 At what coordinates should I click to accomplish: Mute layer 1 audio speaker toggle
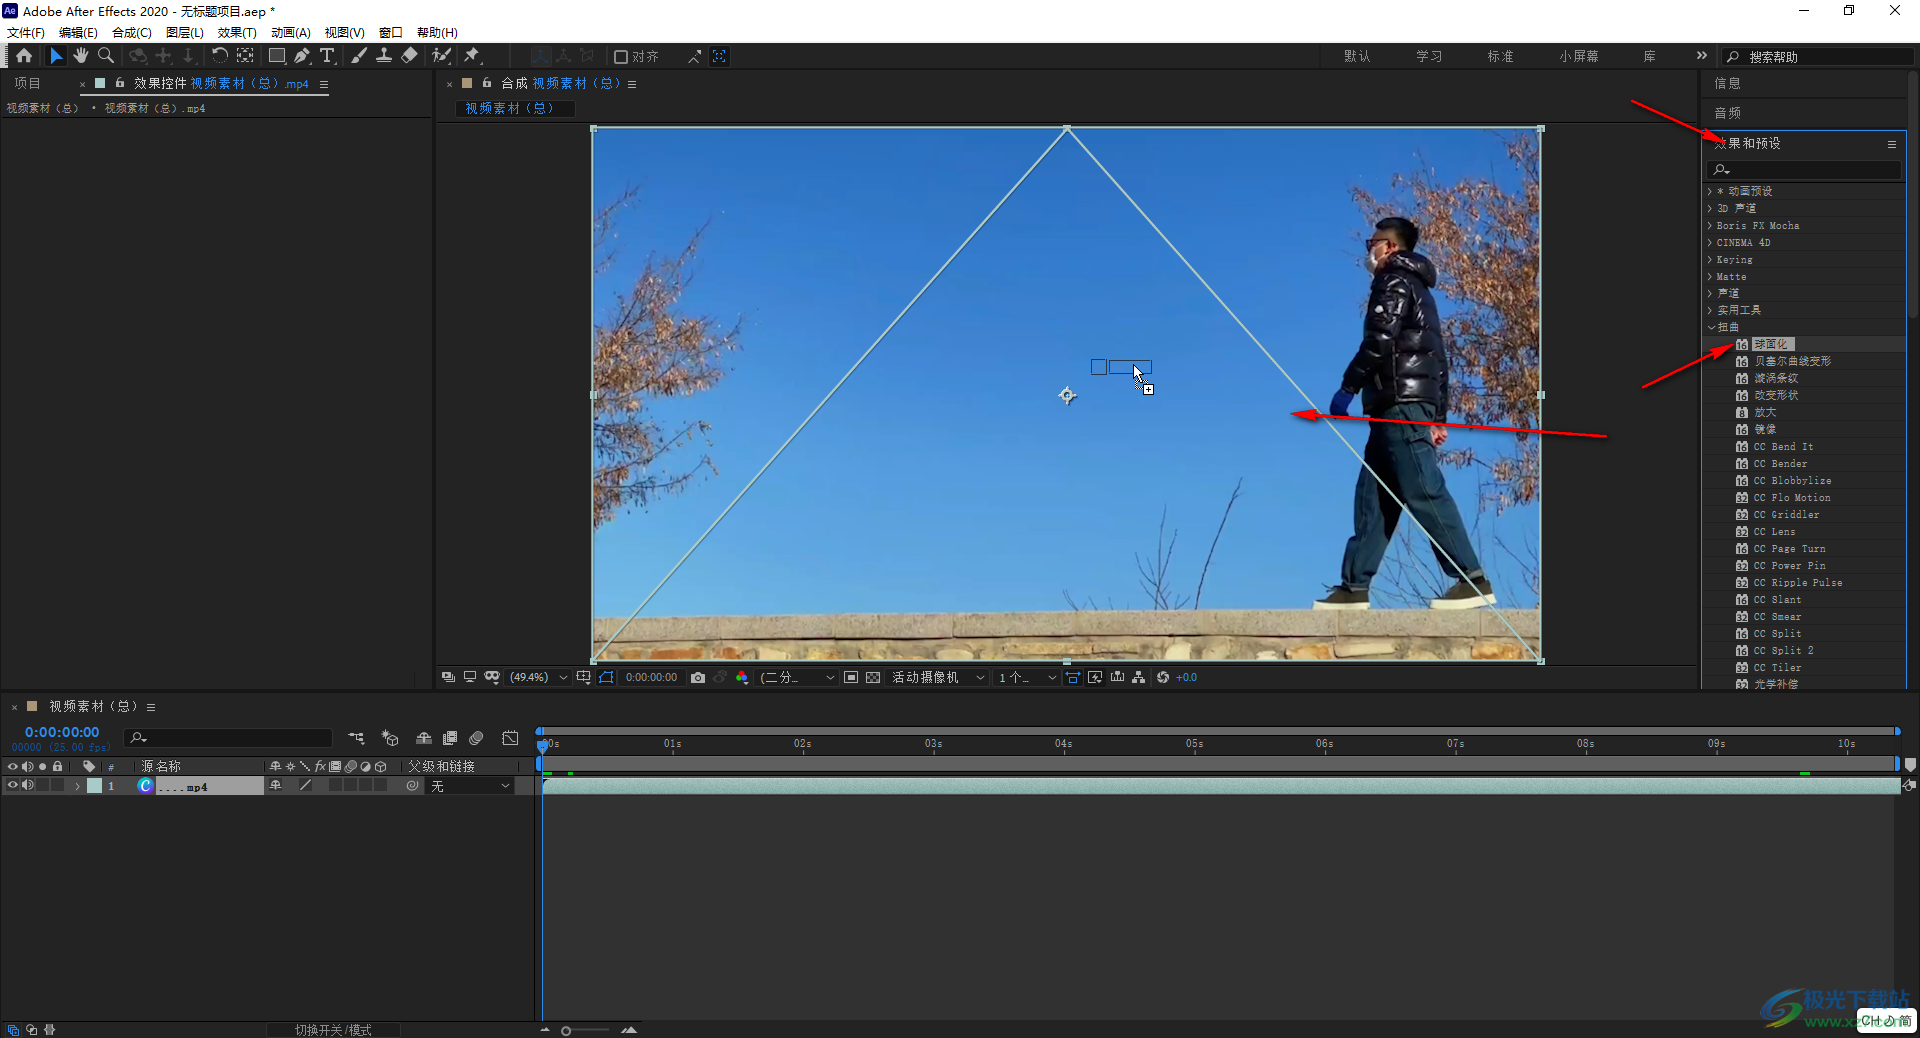pos(27,786)
